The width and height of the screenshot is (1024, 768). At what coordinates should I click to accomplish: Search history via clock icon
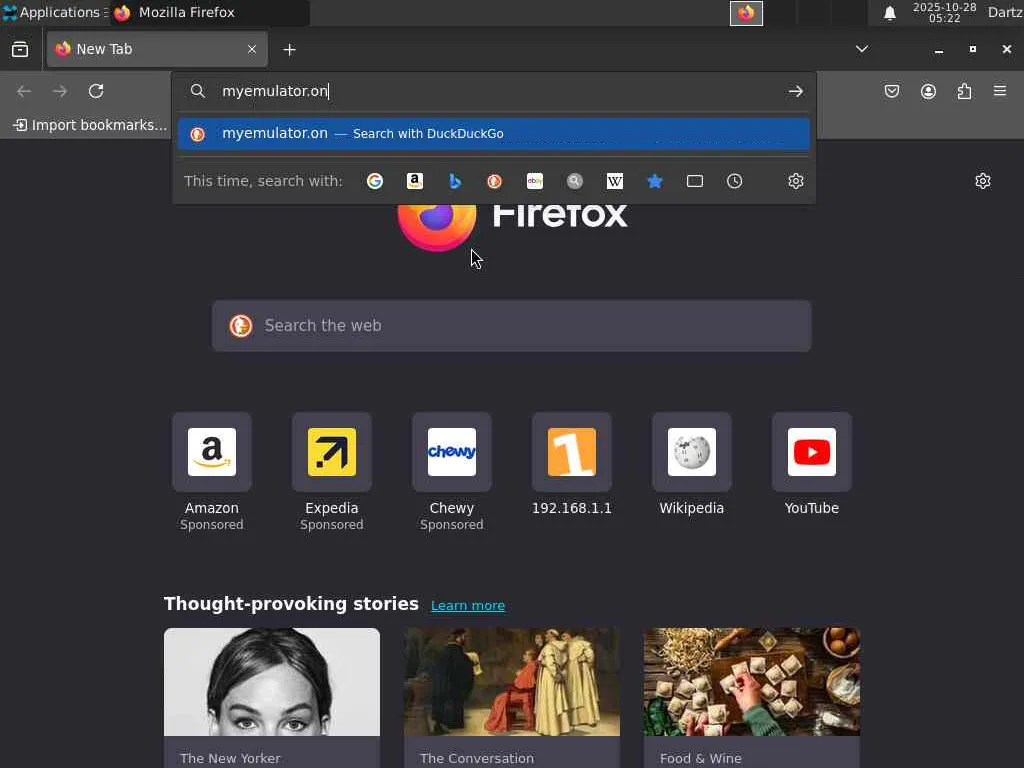point(735,181)
